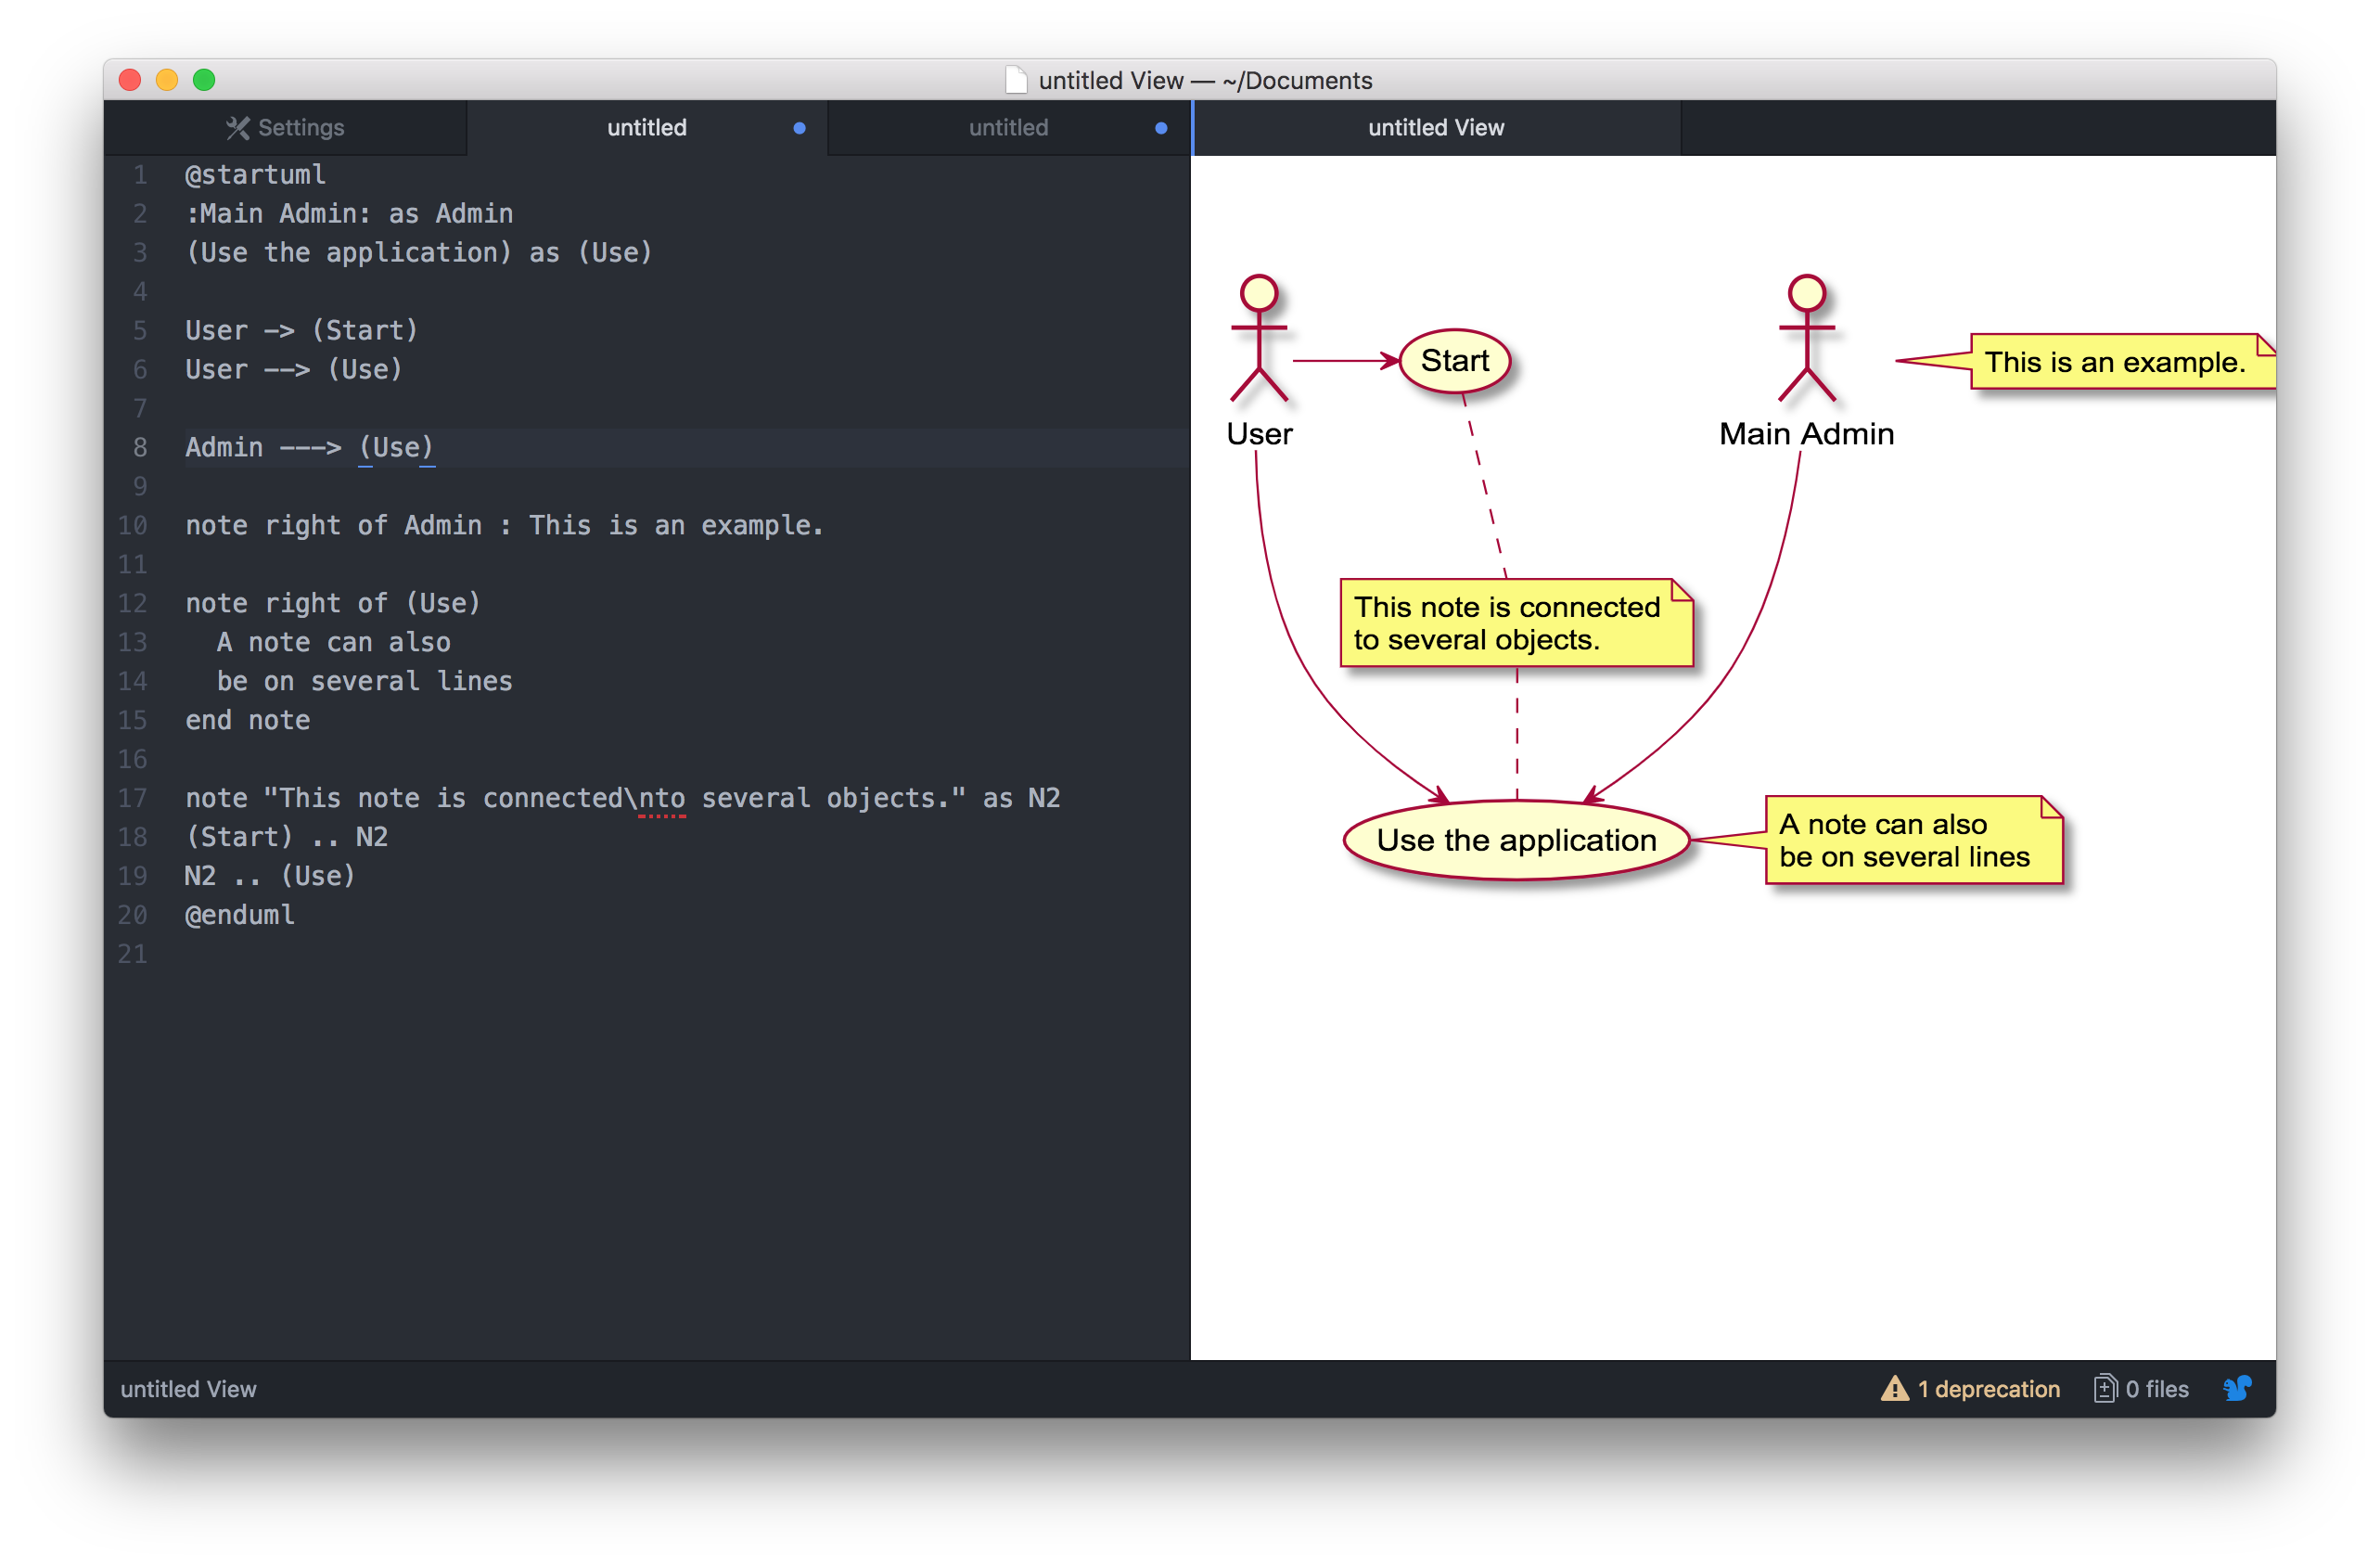Viewport: 2380px width, 1566px height.
Task: Switch to the second untitled tab
Action: click(x=1008, y=127)
